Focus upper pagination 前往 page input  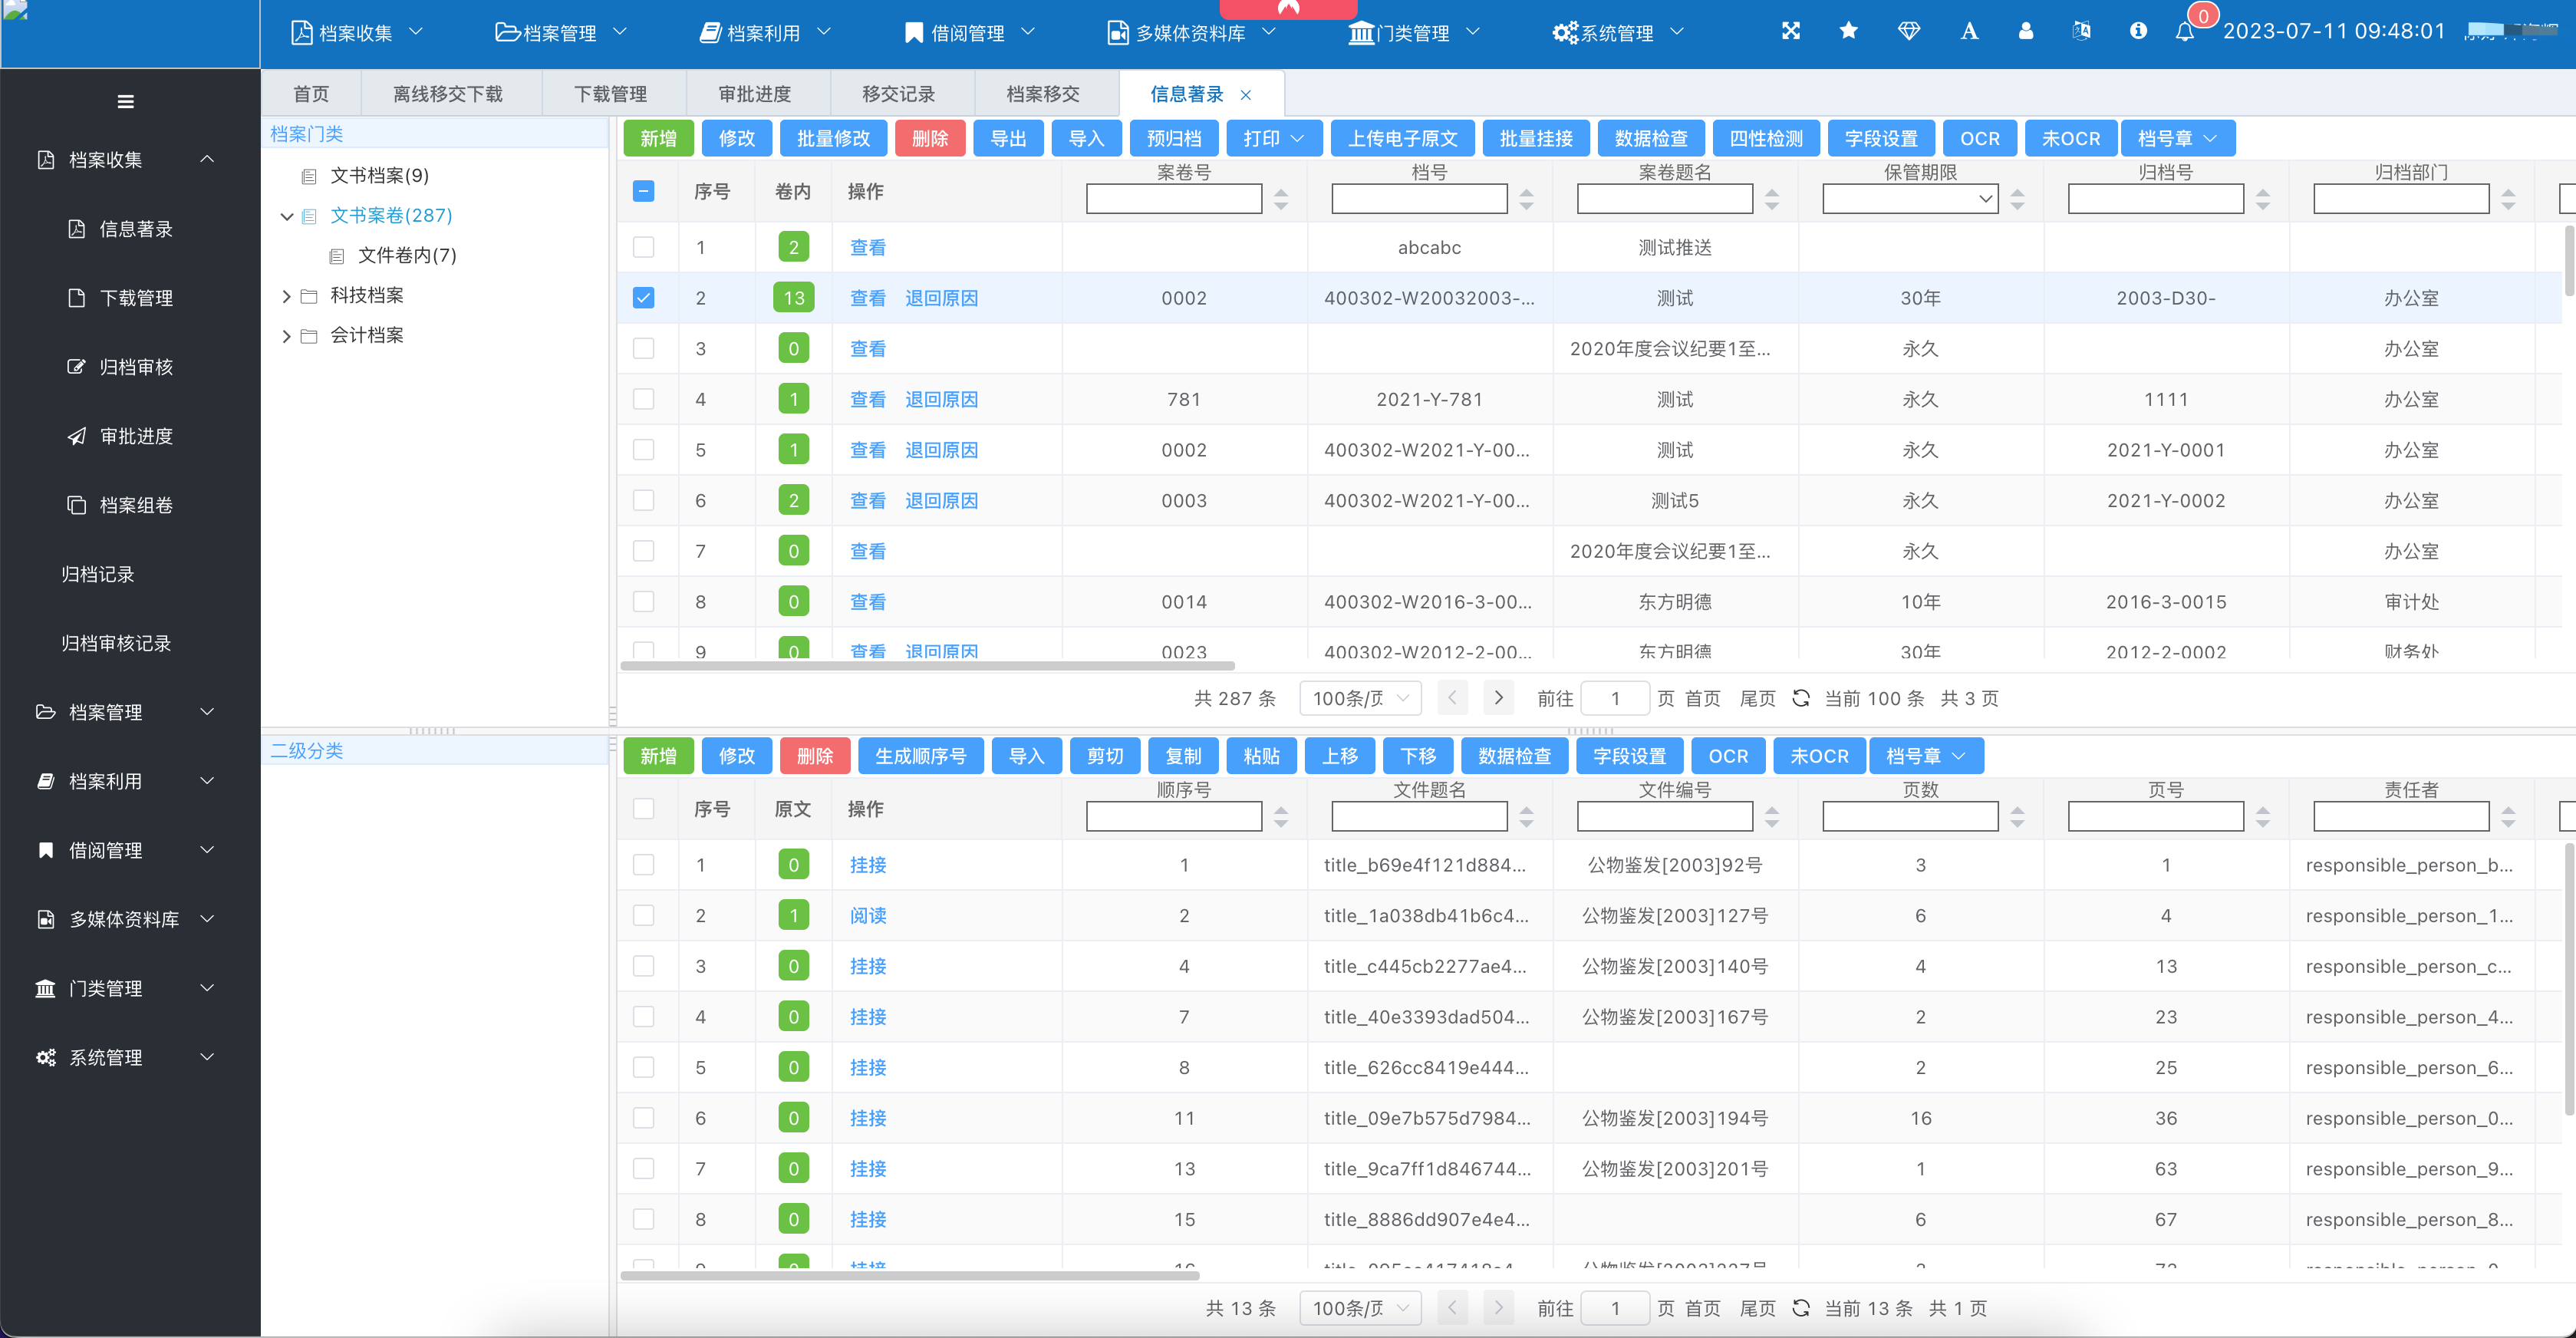[x=1615, y=698]
